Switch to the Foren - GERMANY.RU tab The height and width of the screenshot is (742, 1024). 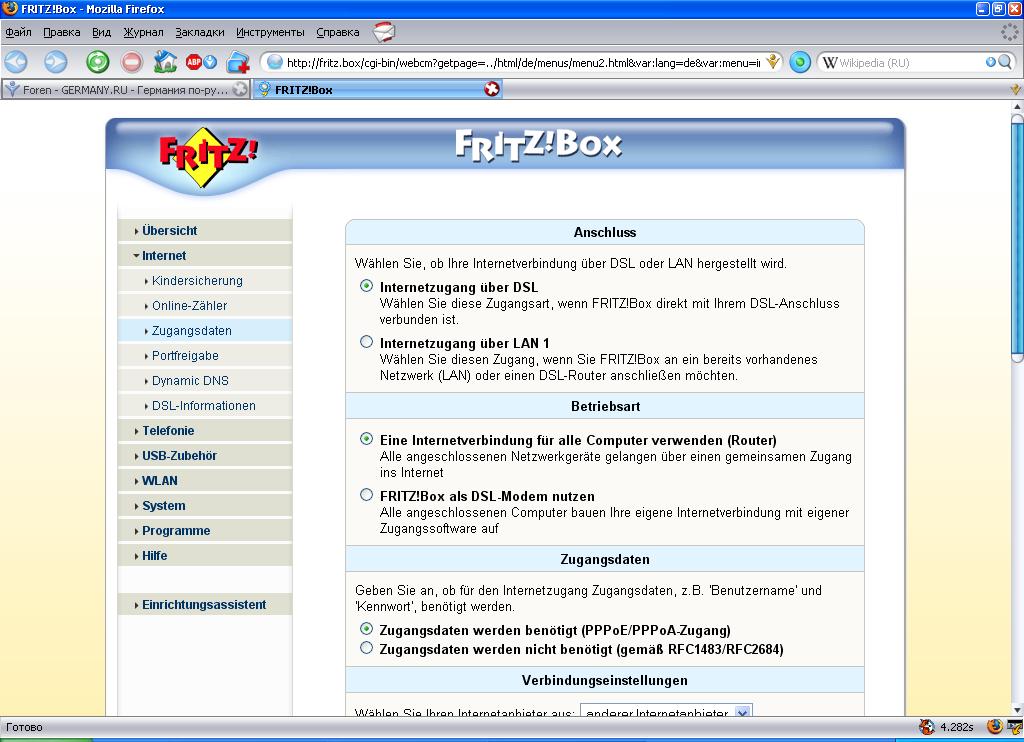(x=120, y=89)
